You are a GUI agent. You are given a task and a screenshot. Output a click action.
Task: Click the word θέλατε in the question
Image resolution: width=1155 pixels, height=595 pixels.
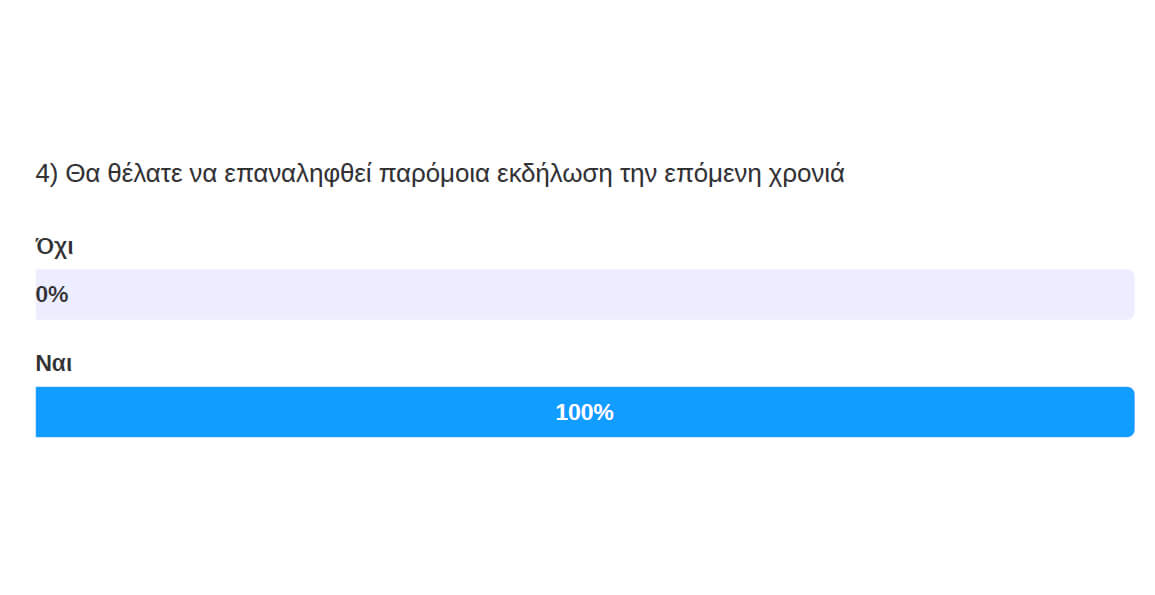(144, 174)
